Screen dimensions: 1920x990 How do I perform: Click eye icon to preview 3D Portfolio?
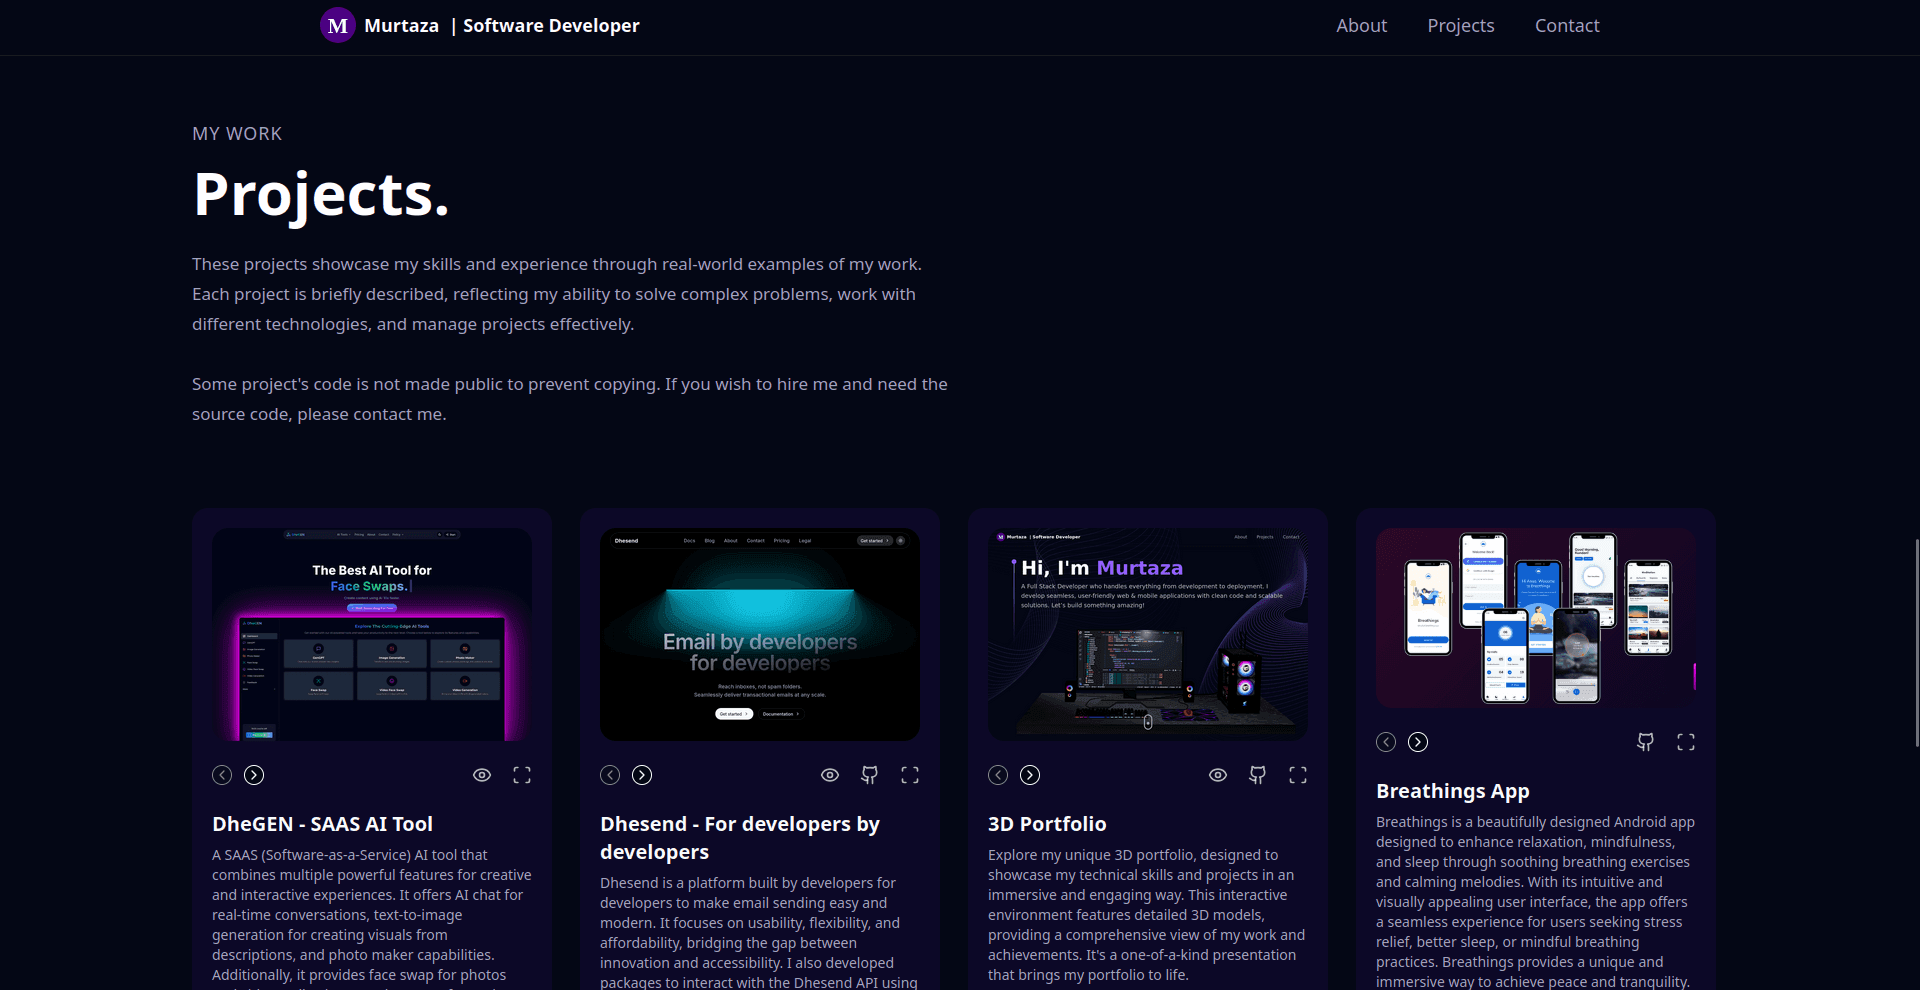point(1218,775)
